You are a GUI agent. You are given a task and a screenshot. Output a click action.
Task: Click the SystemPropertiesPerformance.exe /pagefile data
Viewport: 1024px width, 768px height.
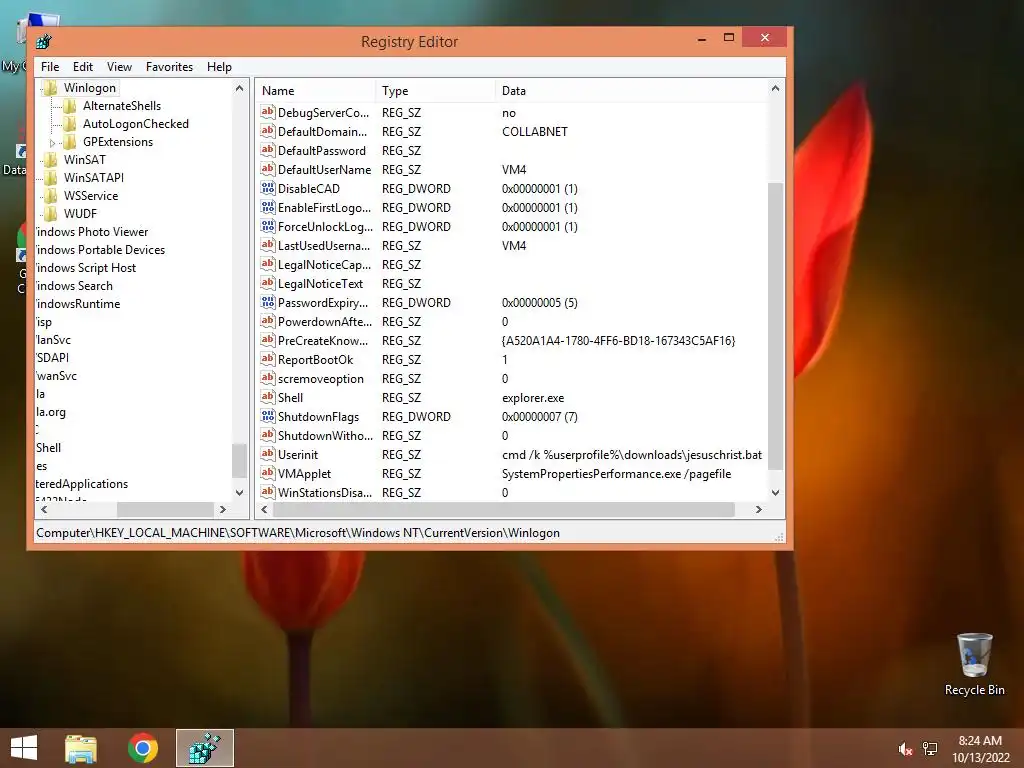click(x=616, y=473)
